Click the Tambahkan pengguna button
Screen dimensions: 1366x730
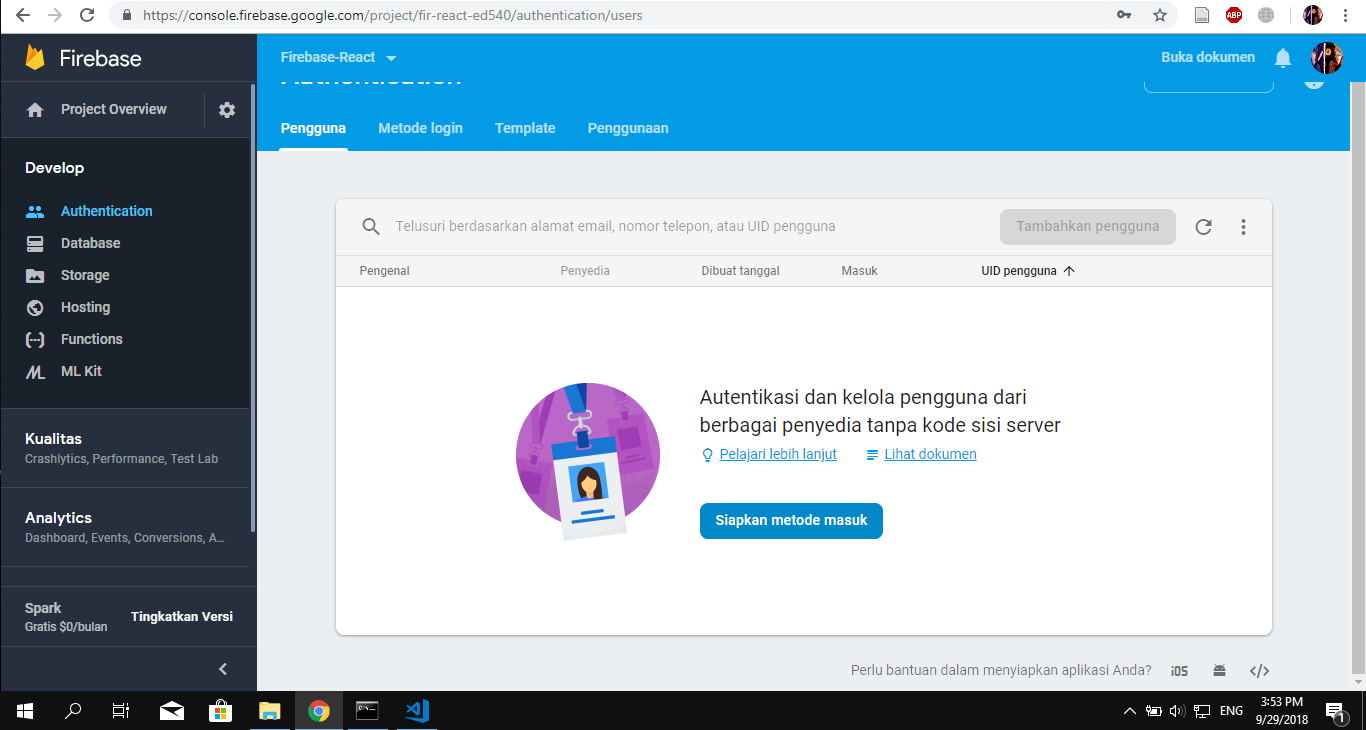point(1088,227)
